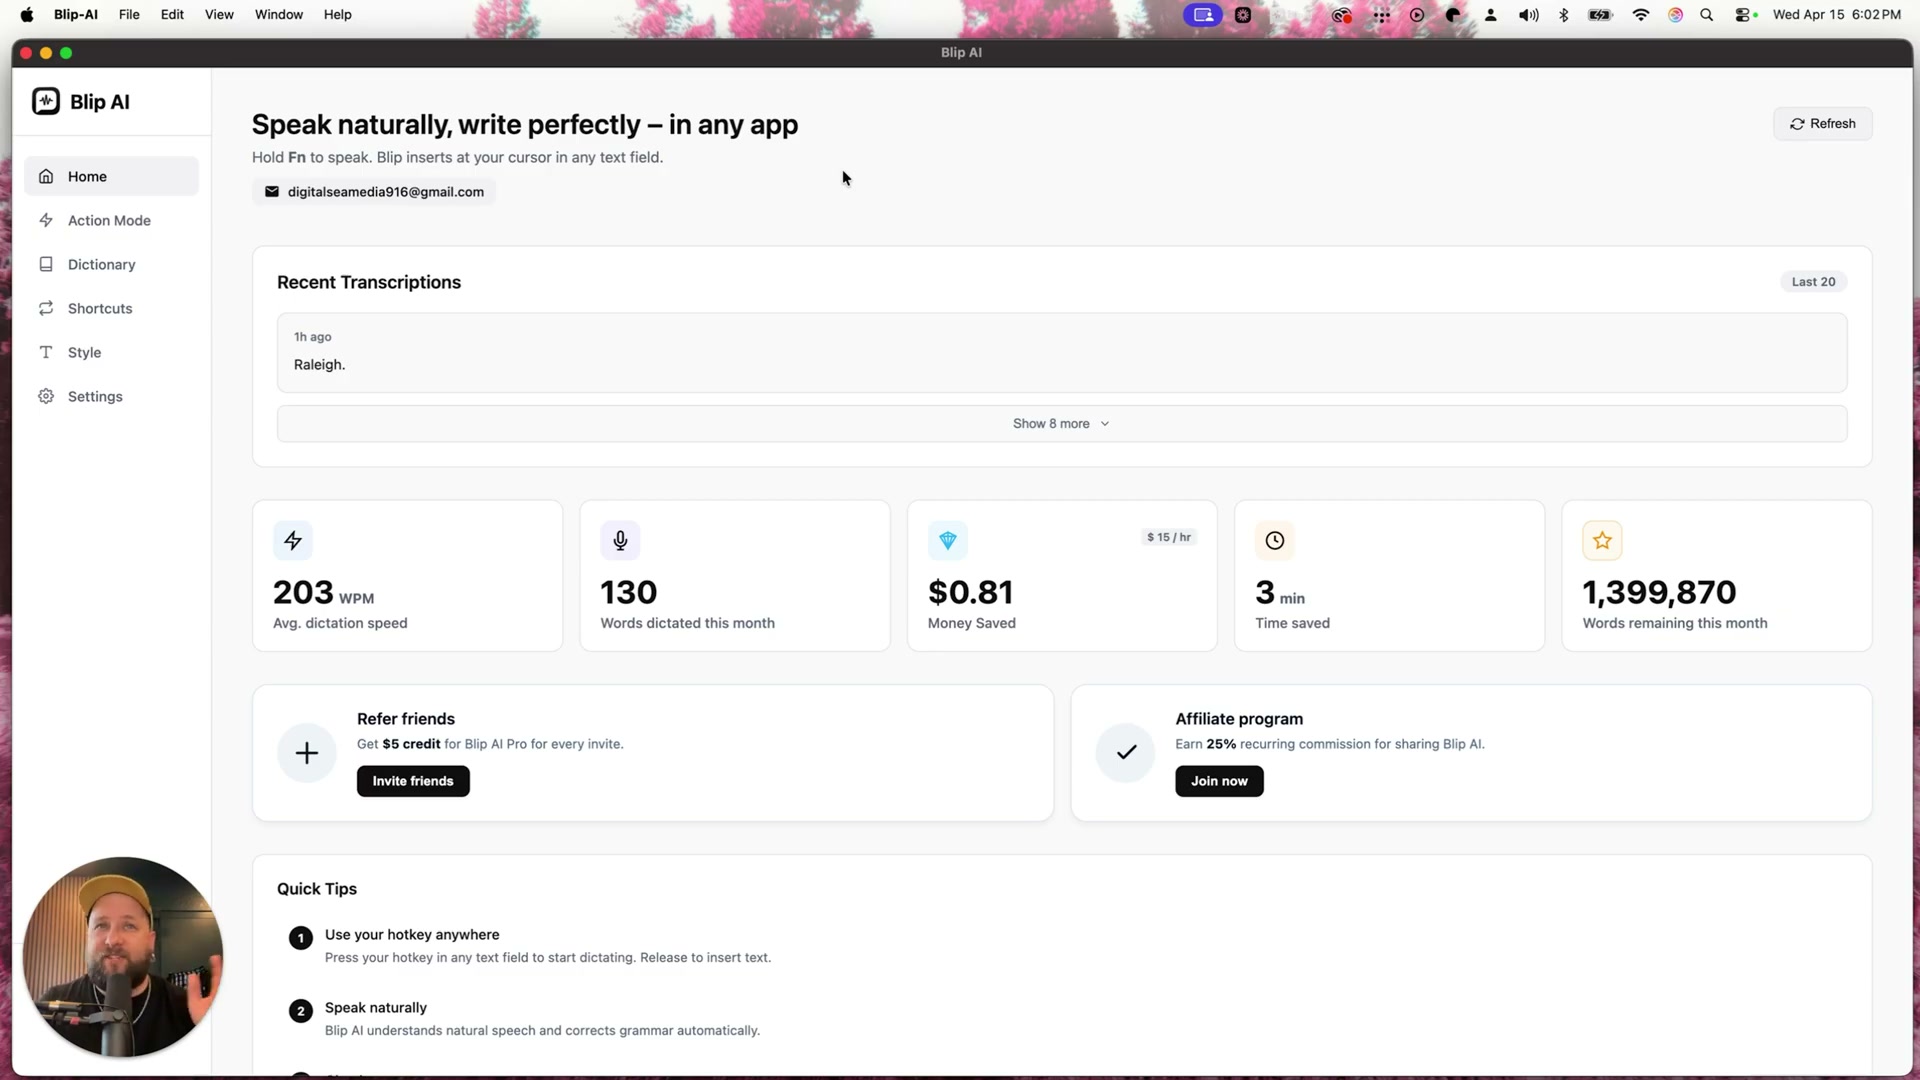Expand Show 8 more transcriptions
Screen dimensions: 1920x1080
pyautogui.click(x=1061, y=424)
